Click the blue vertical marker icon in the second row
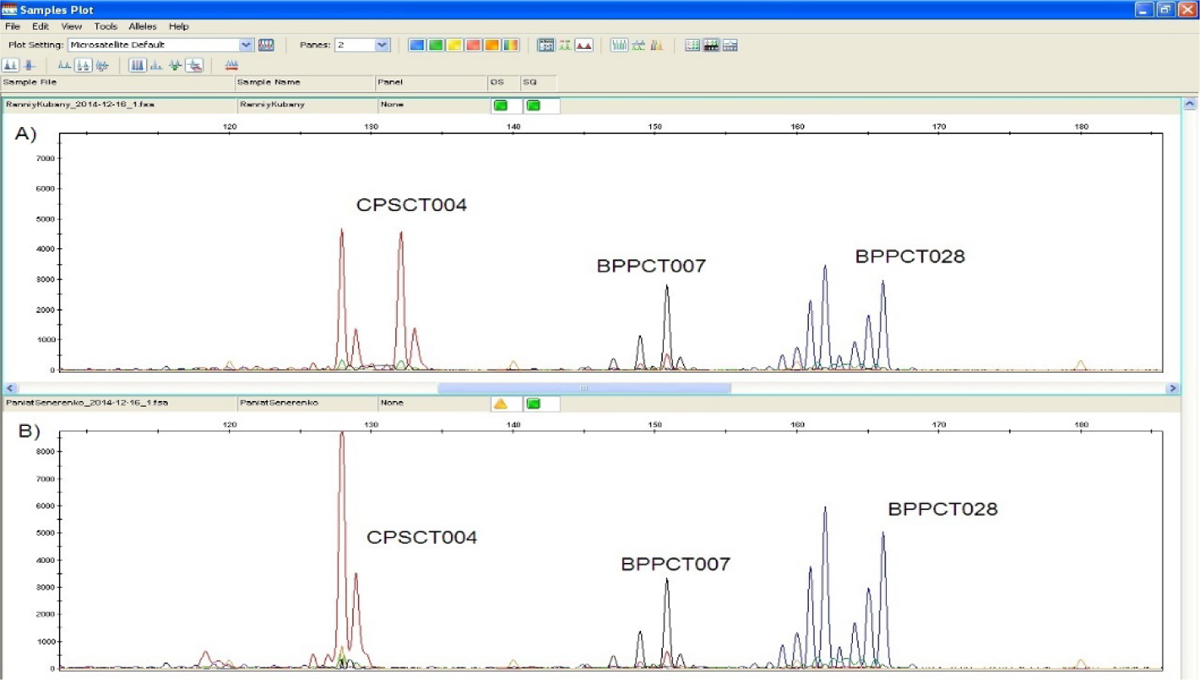Viewport: 1200px width, 680px height. pos(29,65)
